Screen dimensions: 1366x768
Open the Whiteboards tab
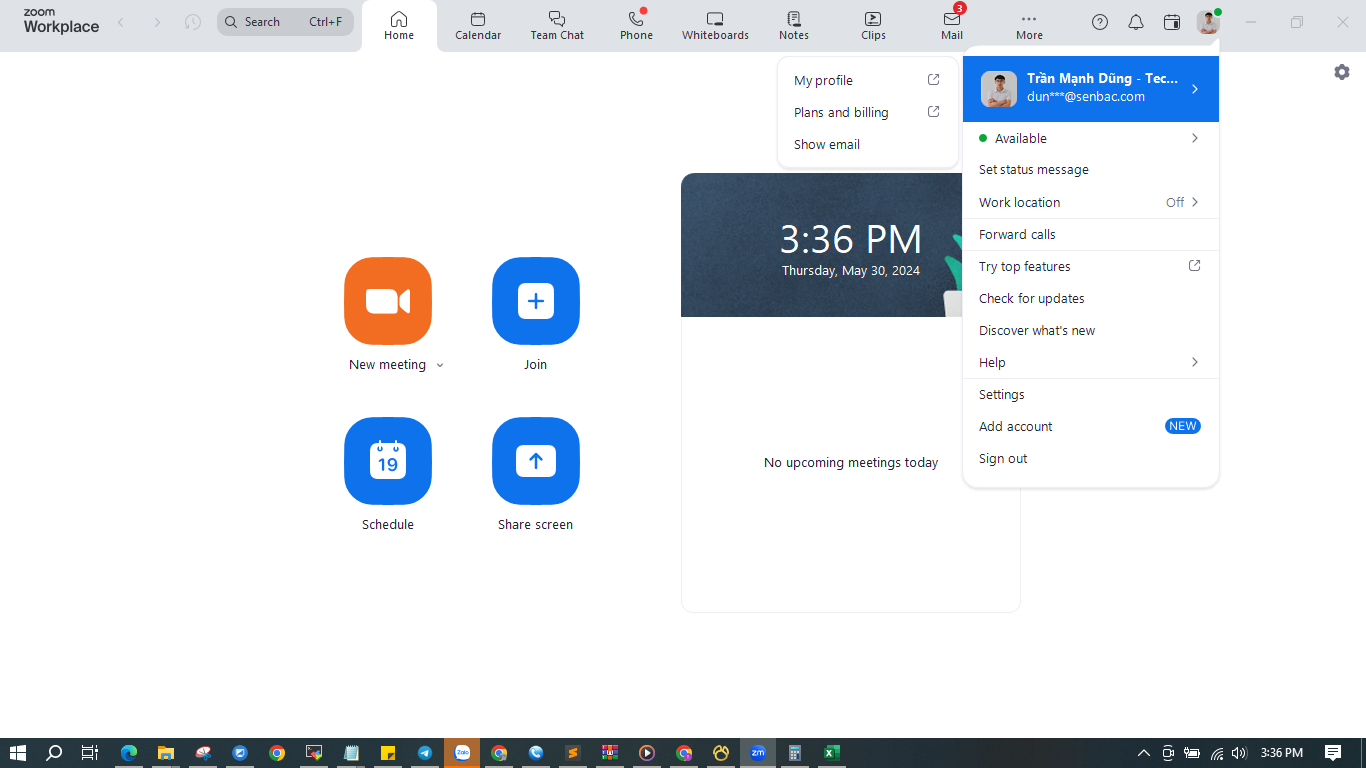pyautogui.click(x=715, y=26)
